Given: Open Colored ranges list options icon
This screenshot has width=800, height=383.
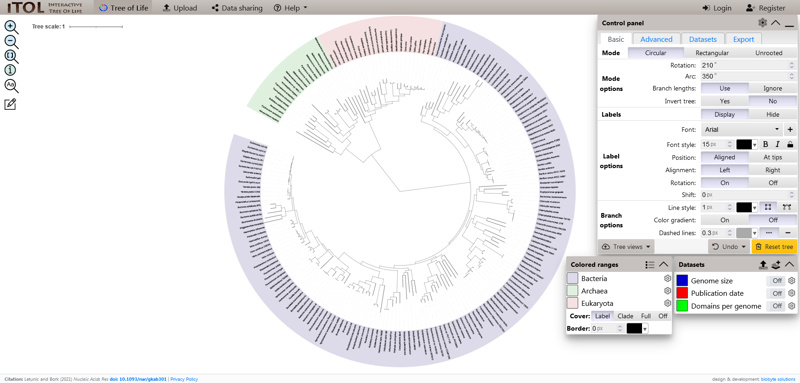Looking at the screenshot, I should 649,265.
